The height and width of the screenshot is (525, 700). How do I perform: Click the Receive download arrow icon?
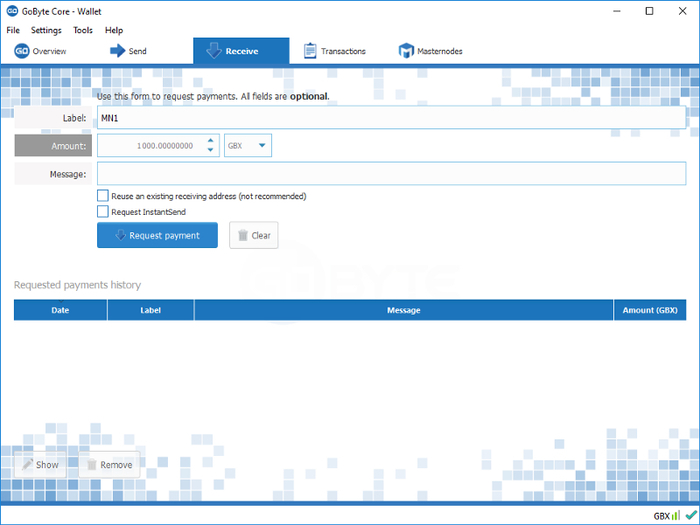213,51
